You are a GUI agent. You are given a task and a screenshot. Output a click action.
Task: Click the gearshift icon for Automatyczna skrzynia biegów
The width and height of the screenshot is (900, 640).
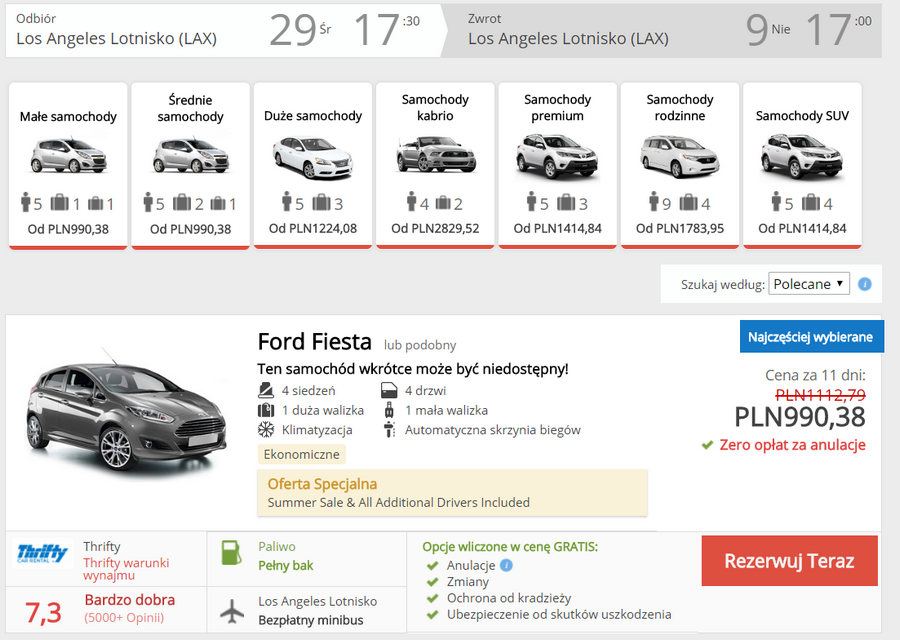(x=389, y=429)
